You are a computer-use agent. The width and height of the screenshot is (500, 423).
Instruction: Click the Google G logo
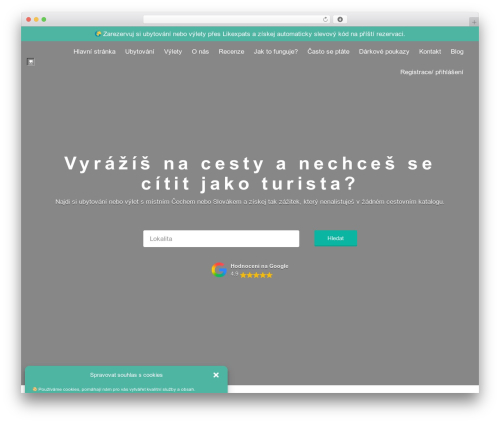coord(219,270)
